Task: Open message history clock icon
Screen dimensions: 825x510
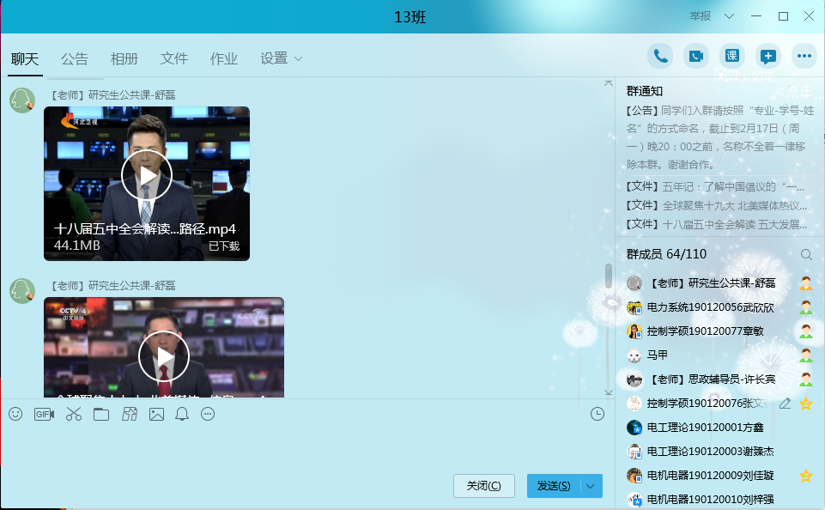Action: click(x=597, y=414)
